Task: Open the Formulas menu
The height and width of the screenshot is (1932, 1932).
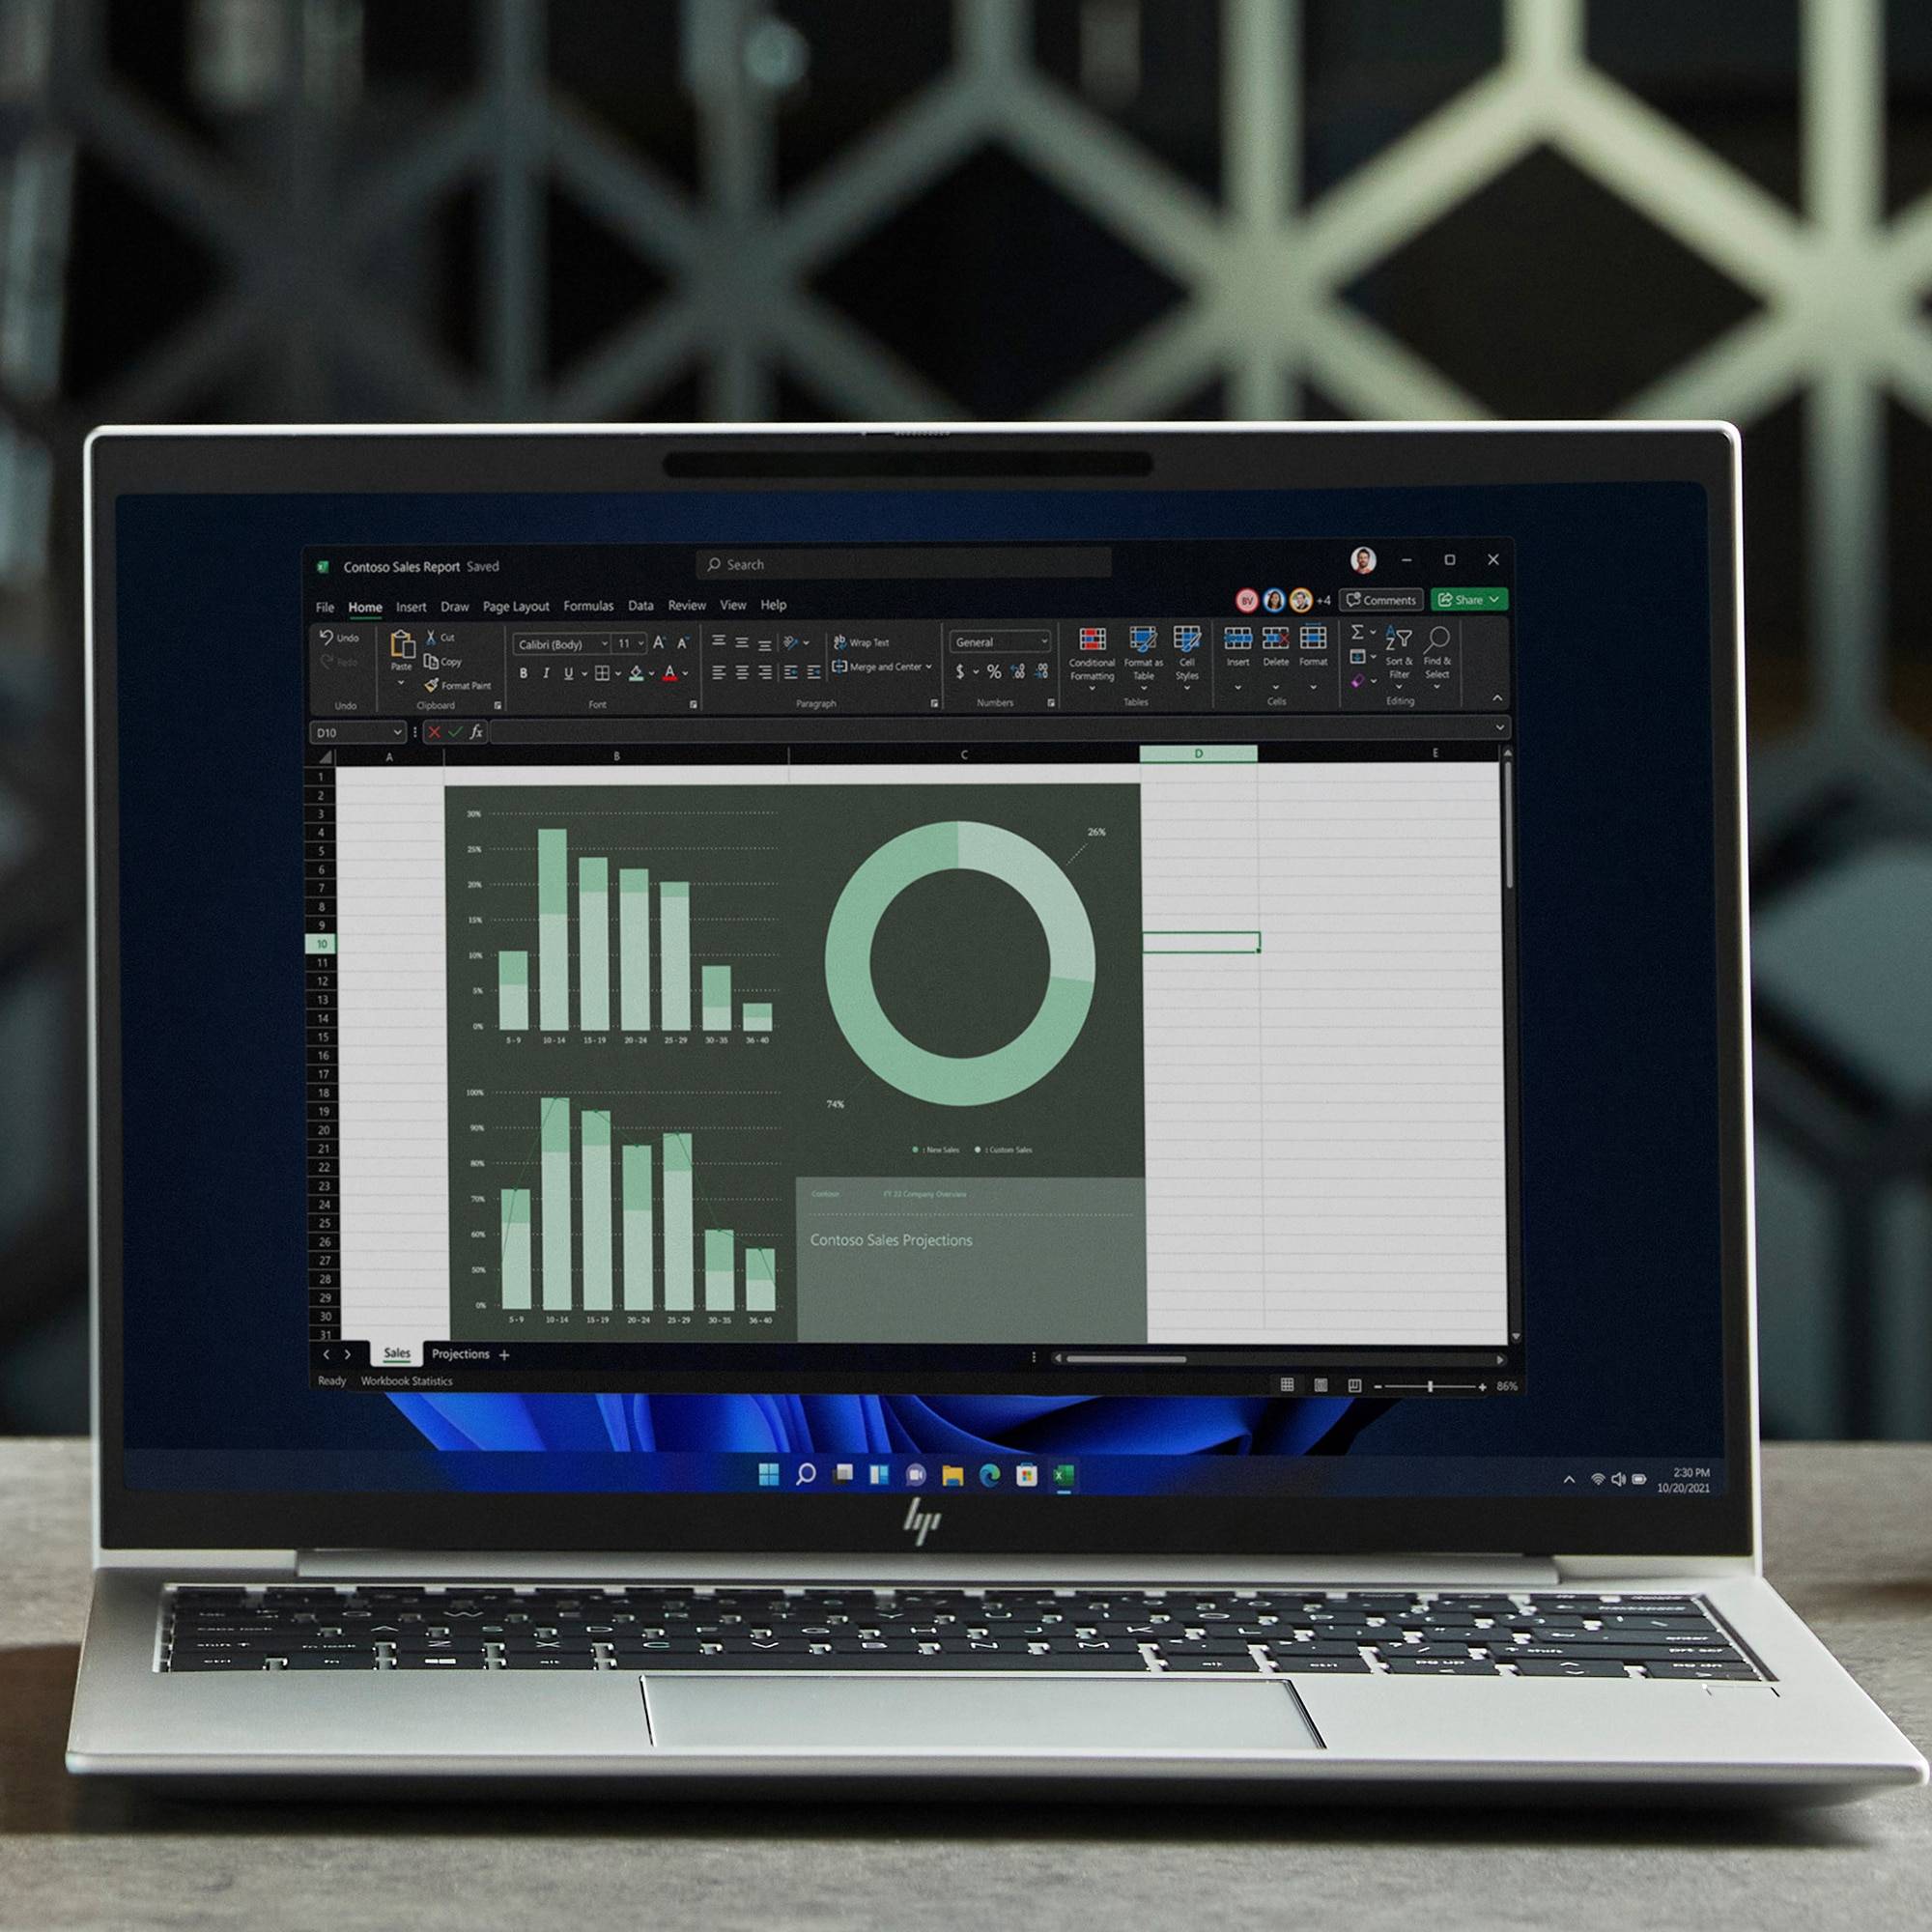Action: tap(587, 604)
